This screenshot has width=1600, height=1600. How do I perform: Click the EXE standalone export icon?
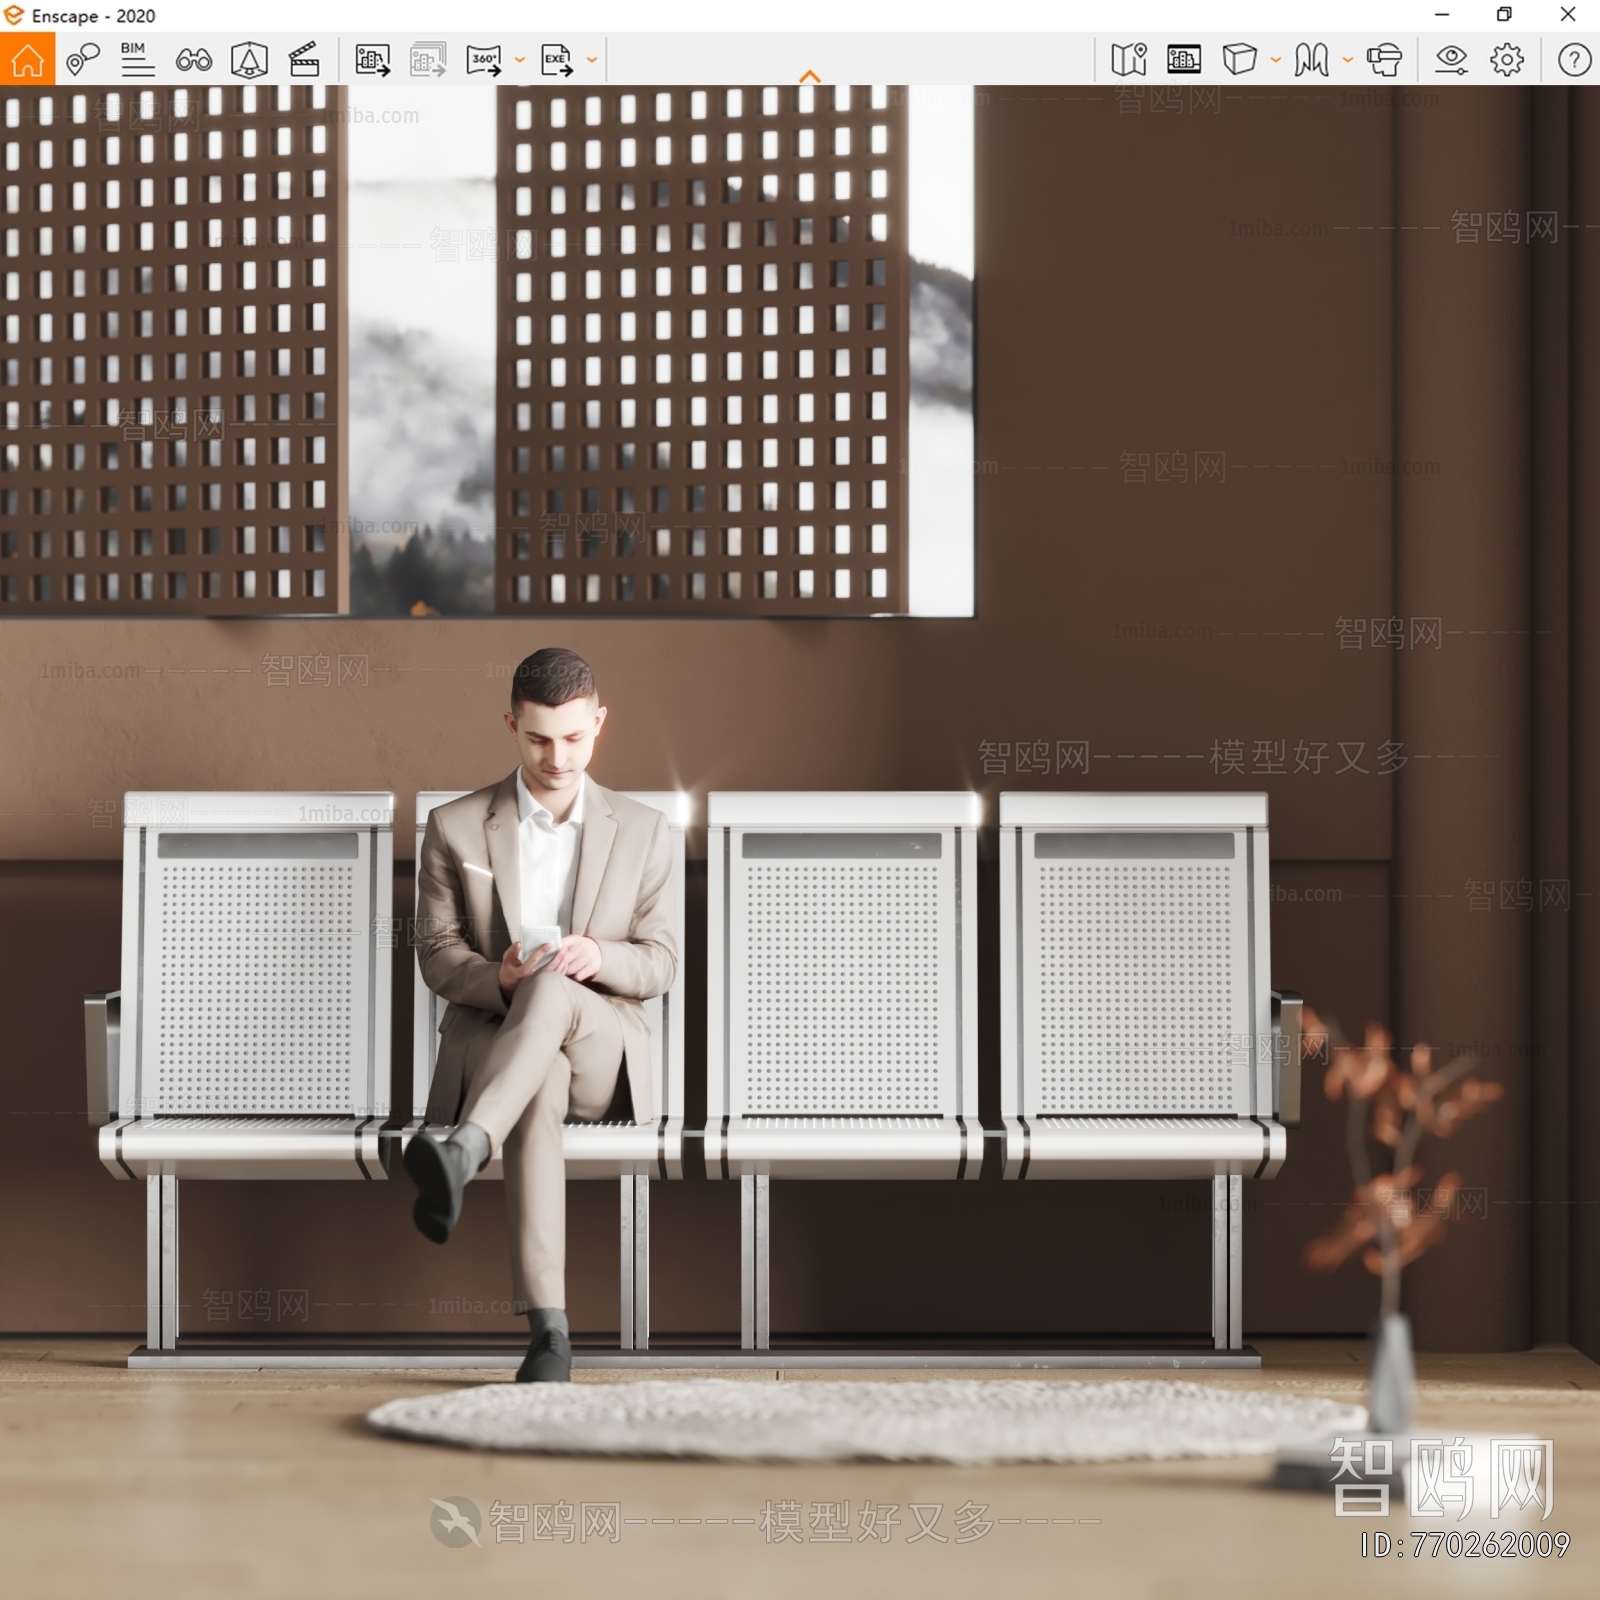pos(557,60)
